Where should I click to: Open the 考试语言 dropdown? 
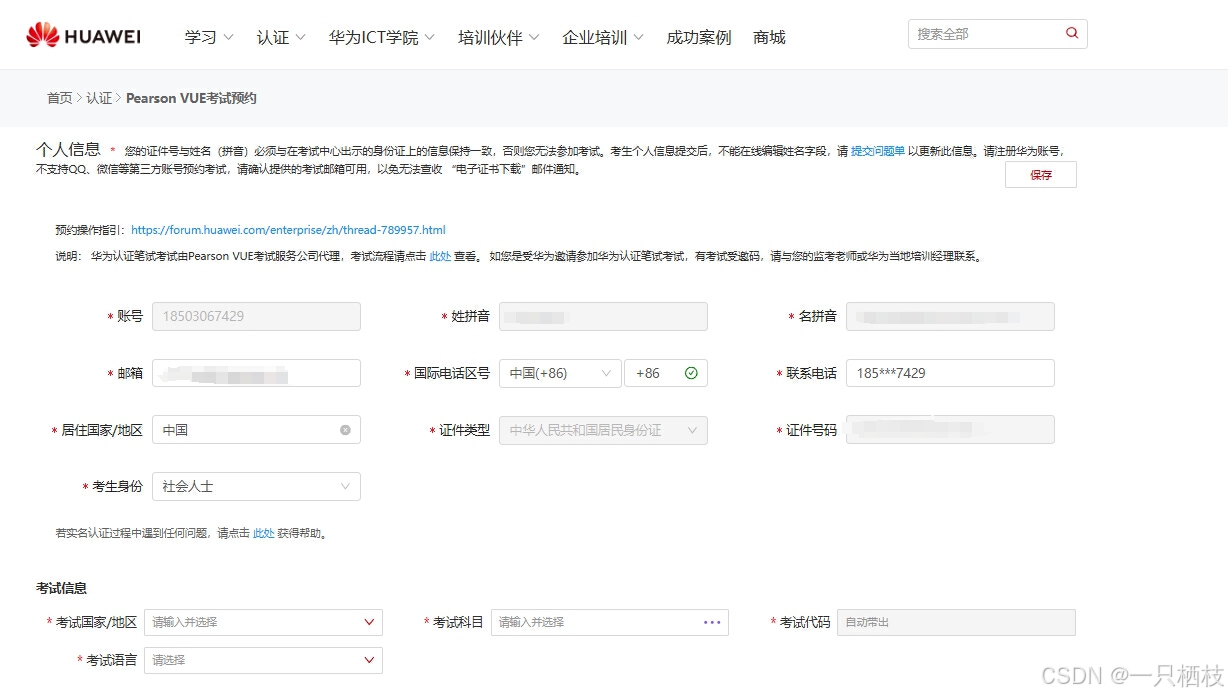tap(263, 660)
